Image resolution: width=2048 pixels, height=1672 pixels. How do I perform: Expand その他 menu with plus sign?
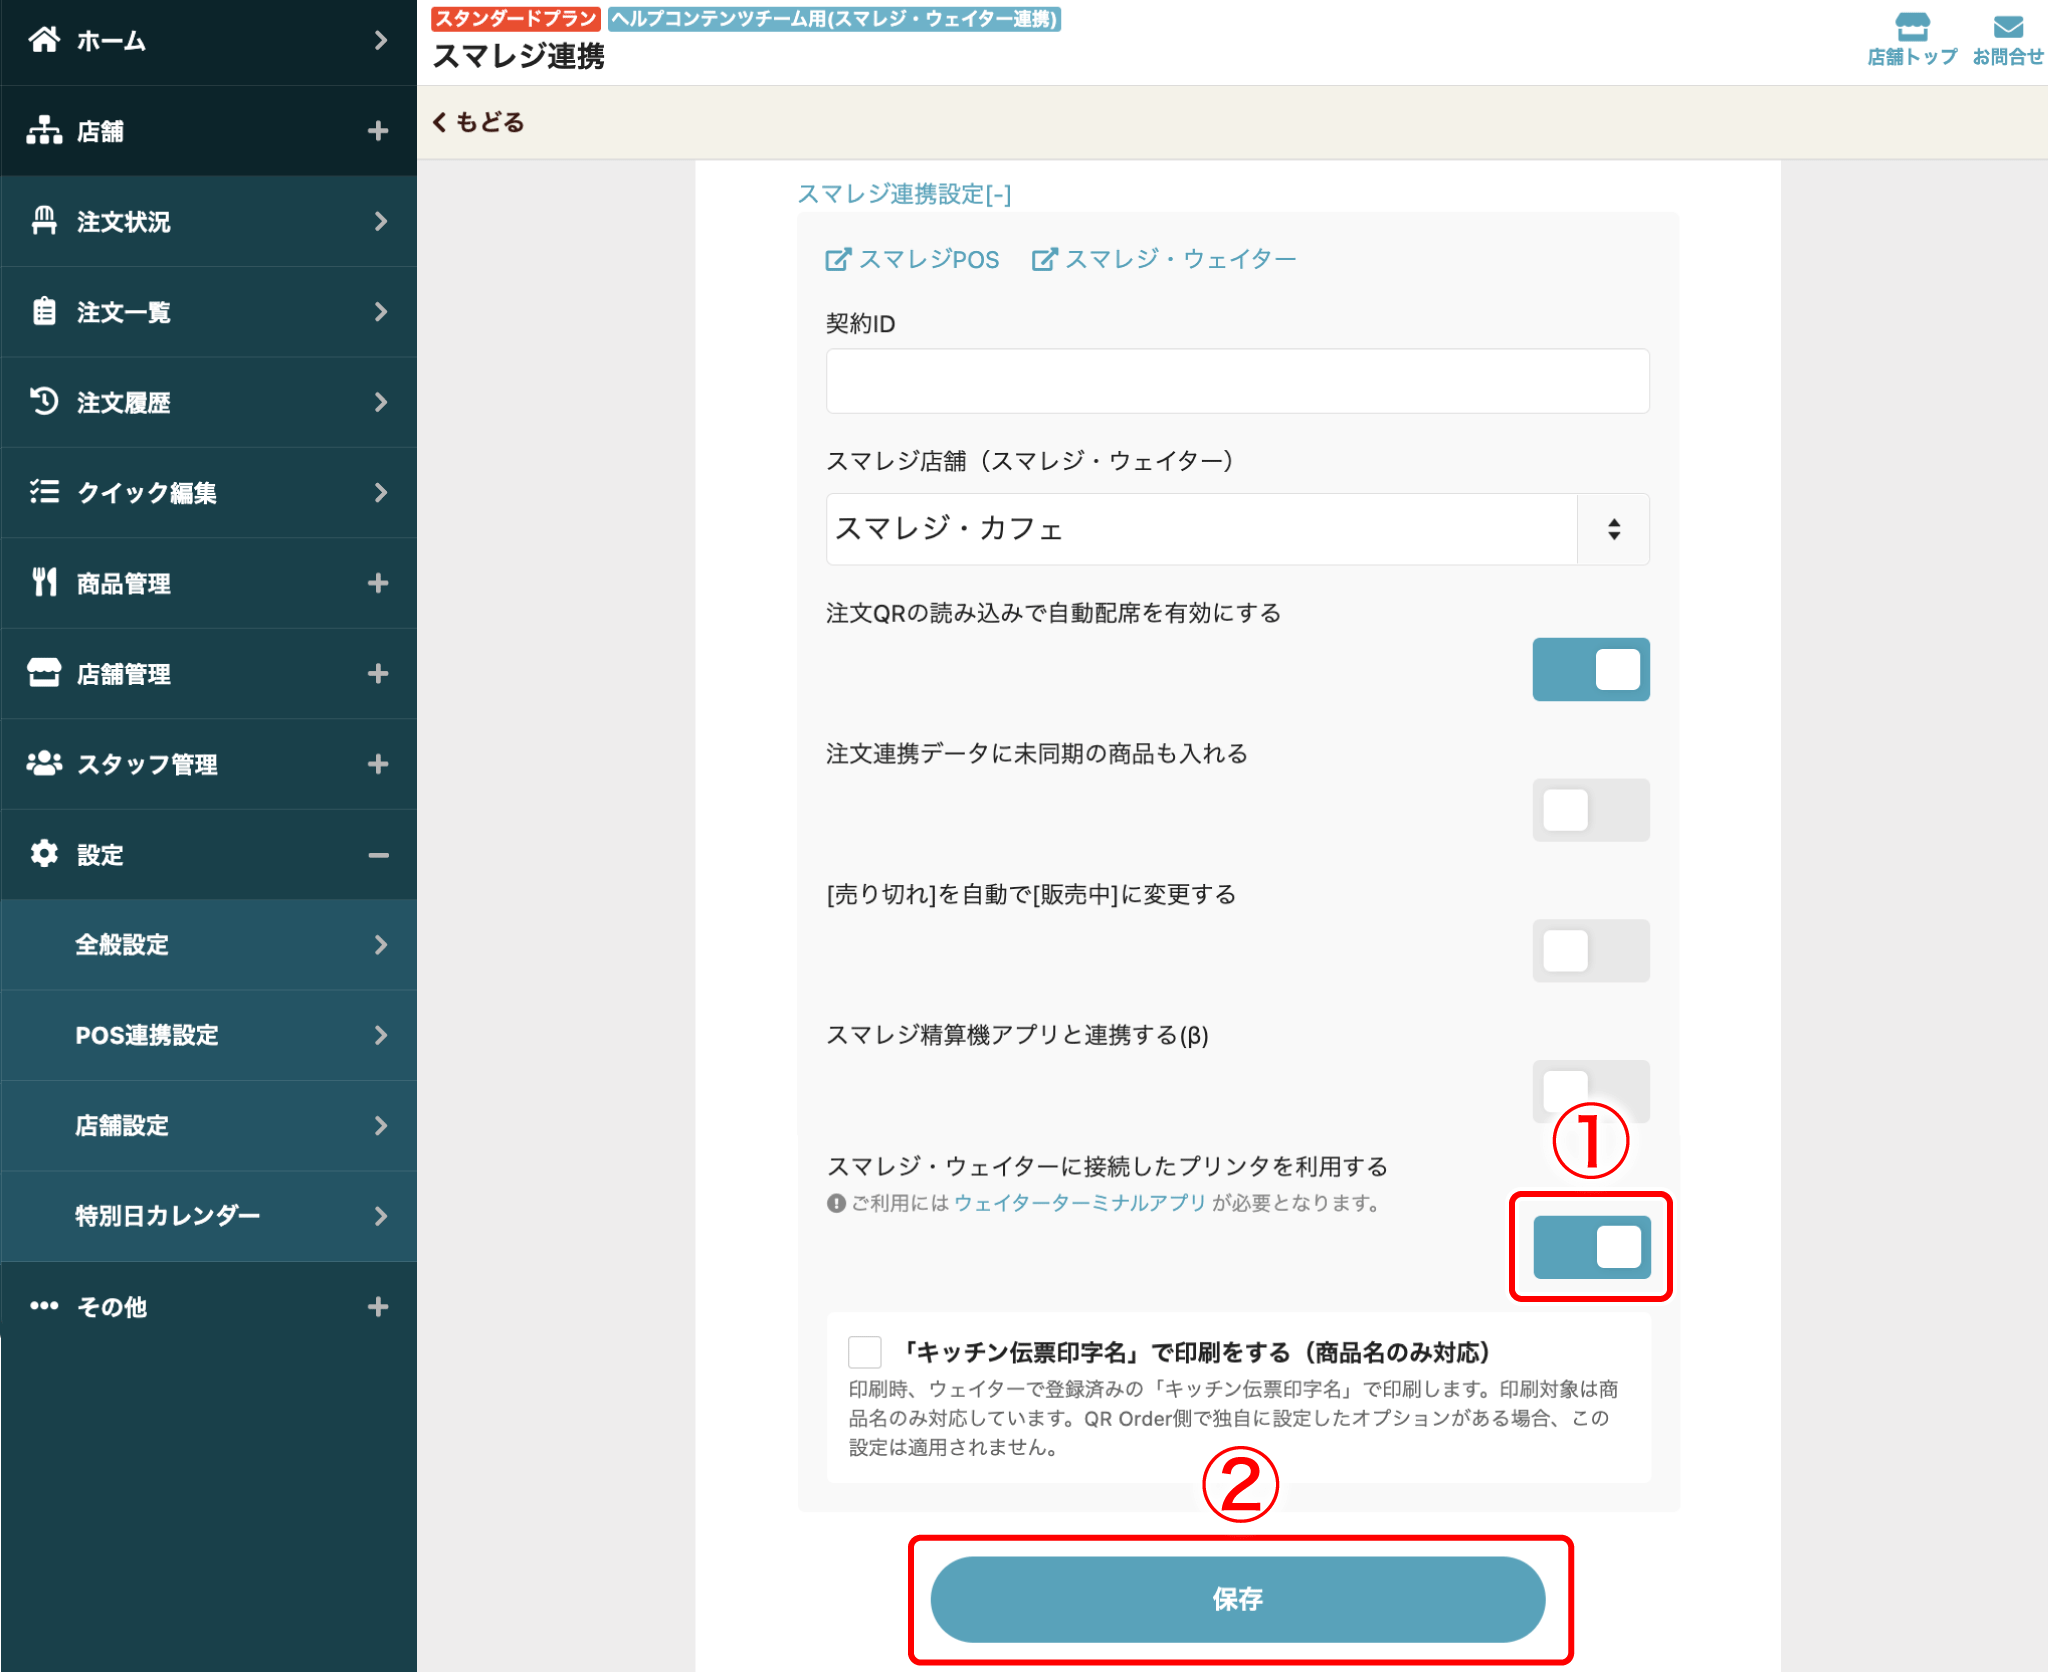click(378, 1307)
